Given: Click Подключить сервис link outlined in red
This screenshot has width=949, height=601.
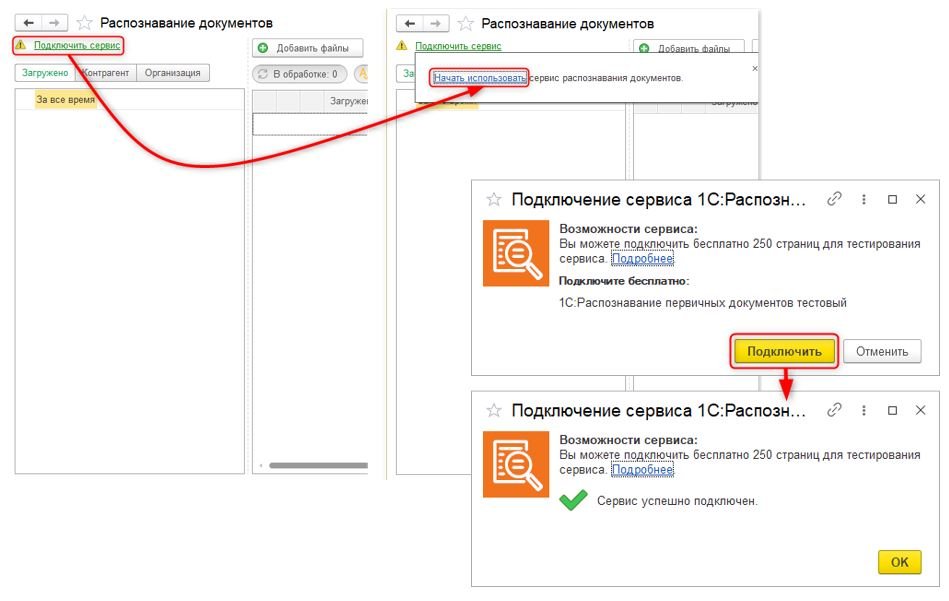Looking at the screenshot, I should pos(76,45).
